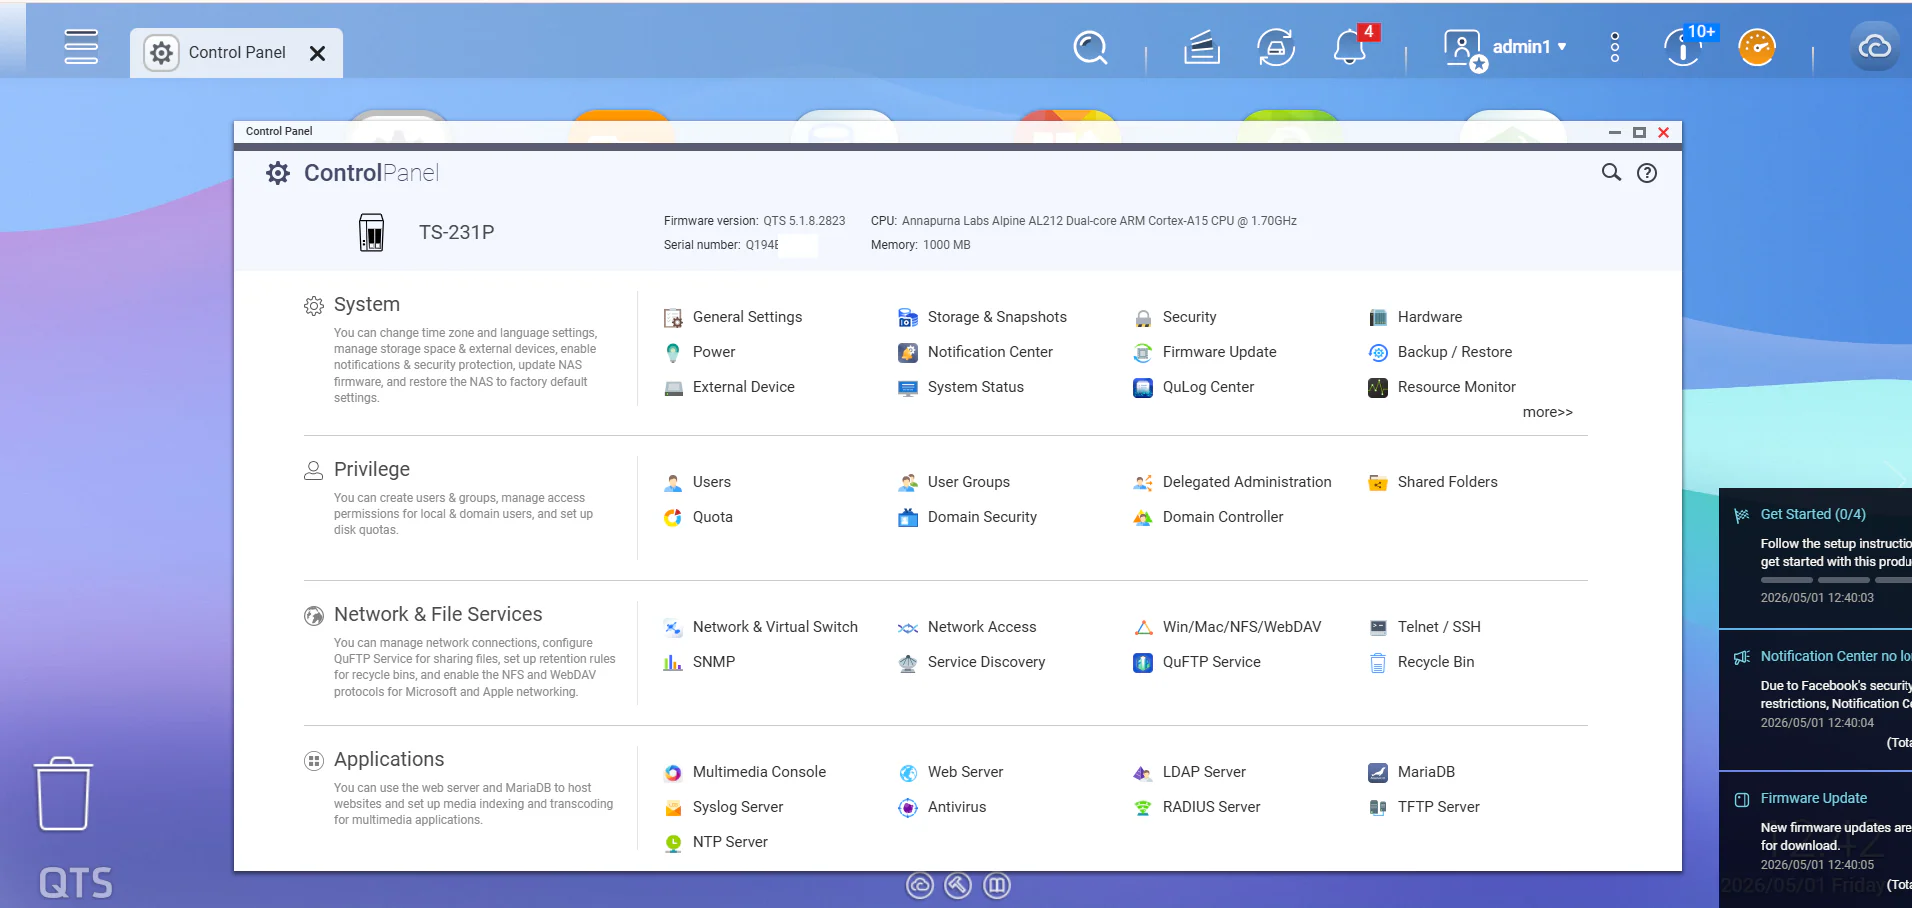
Task: Open System Status
Action: pos(961,387)
